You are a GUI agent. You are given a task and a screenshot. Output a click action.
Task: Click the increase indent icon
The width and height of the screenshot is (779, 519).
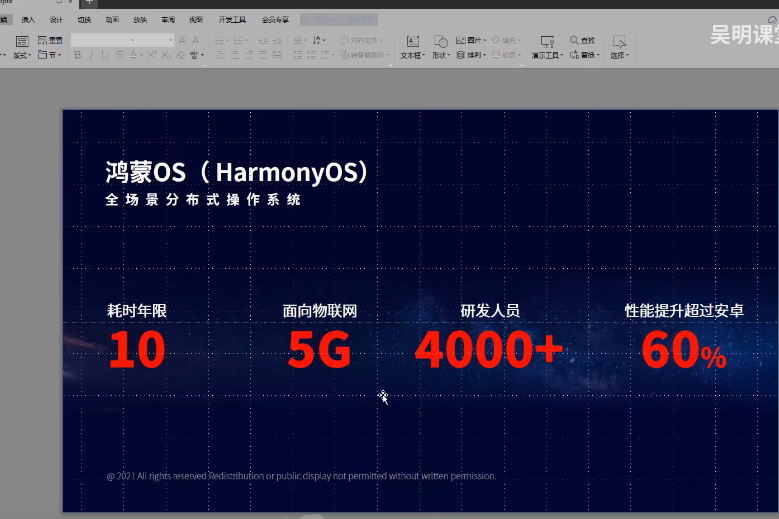(x=278, y=40)
